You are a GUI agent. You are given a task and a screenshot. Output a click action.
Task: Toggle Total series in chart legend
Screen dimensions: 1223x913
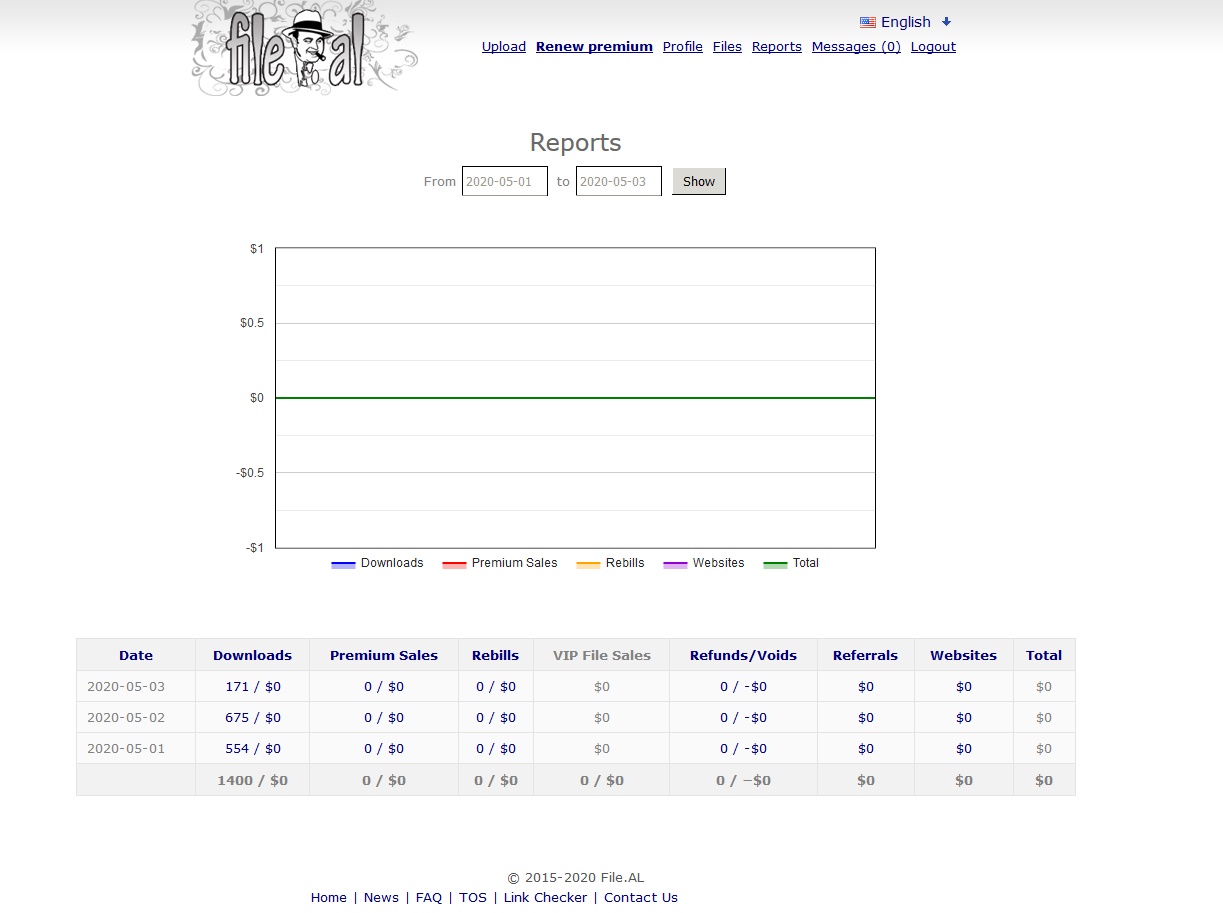(x=791, y=563)
